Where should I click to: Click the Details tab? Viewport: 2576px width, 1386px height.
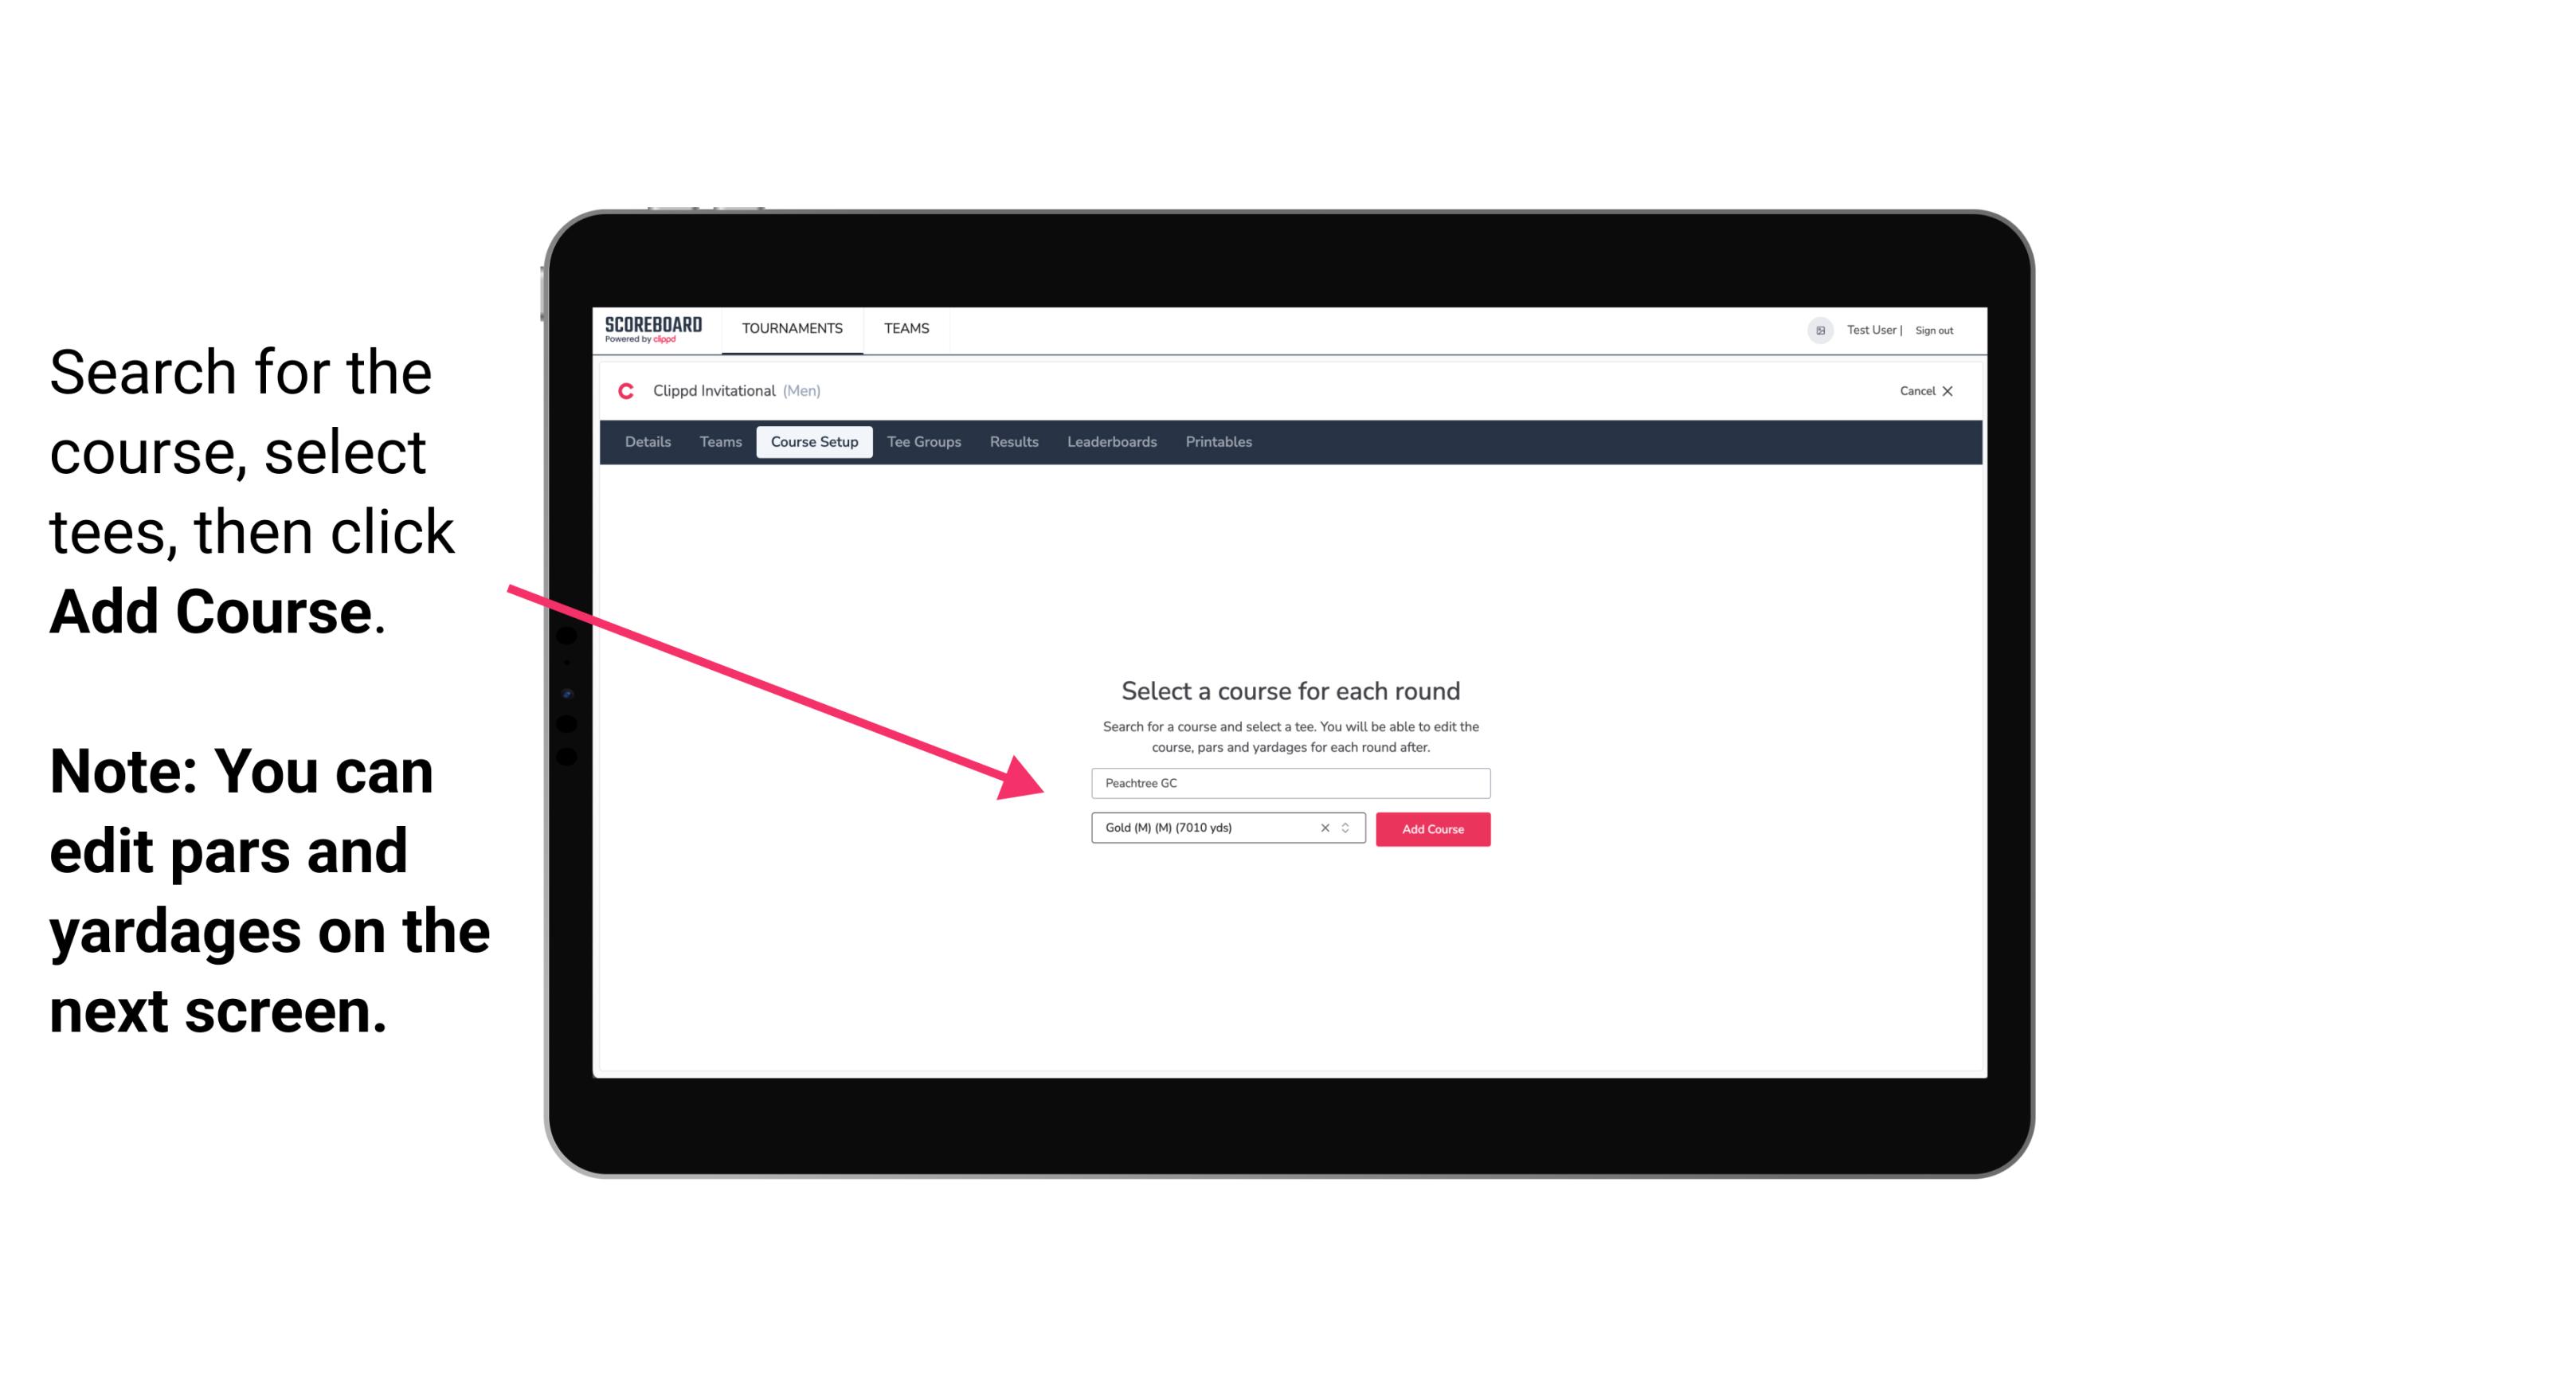coord(645,442)
